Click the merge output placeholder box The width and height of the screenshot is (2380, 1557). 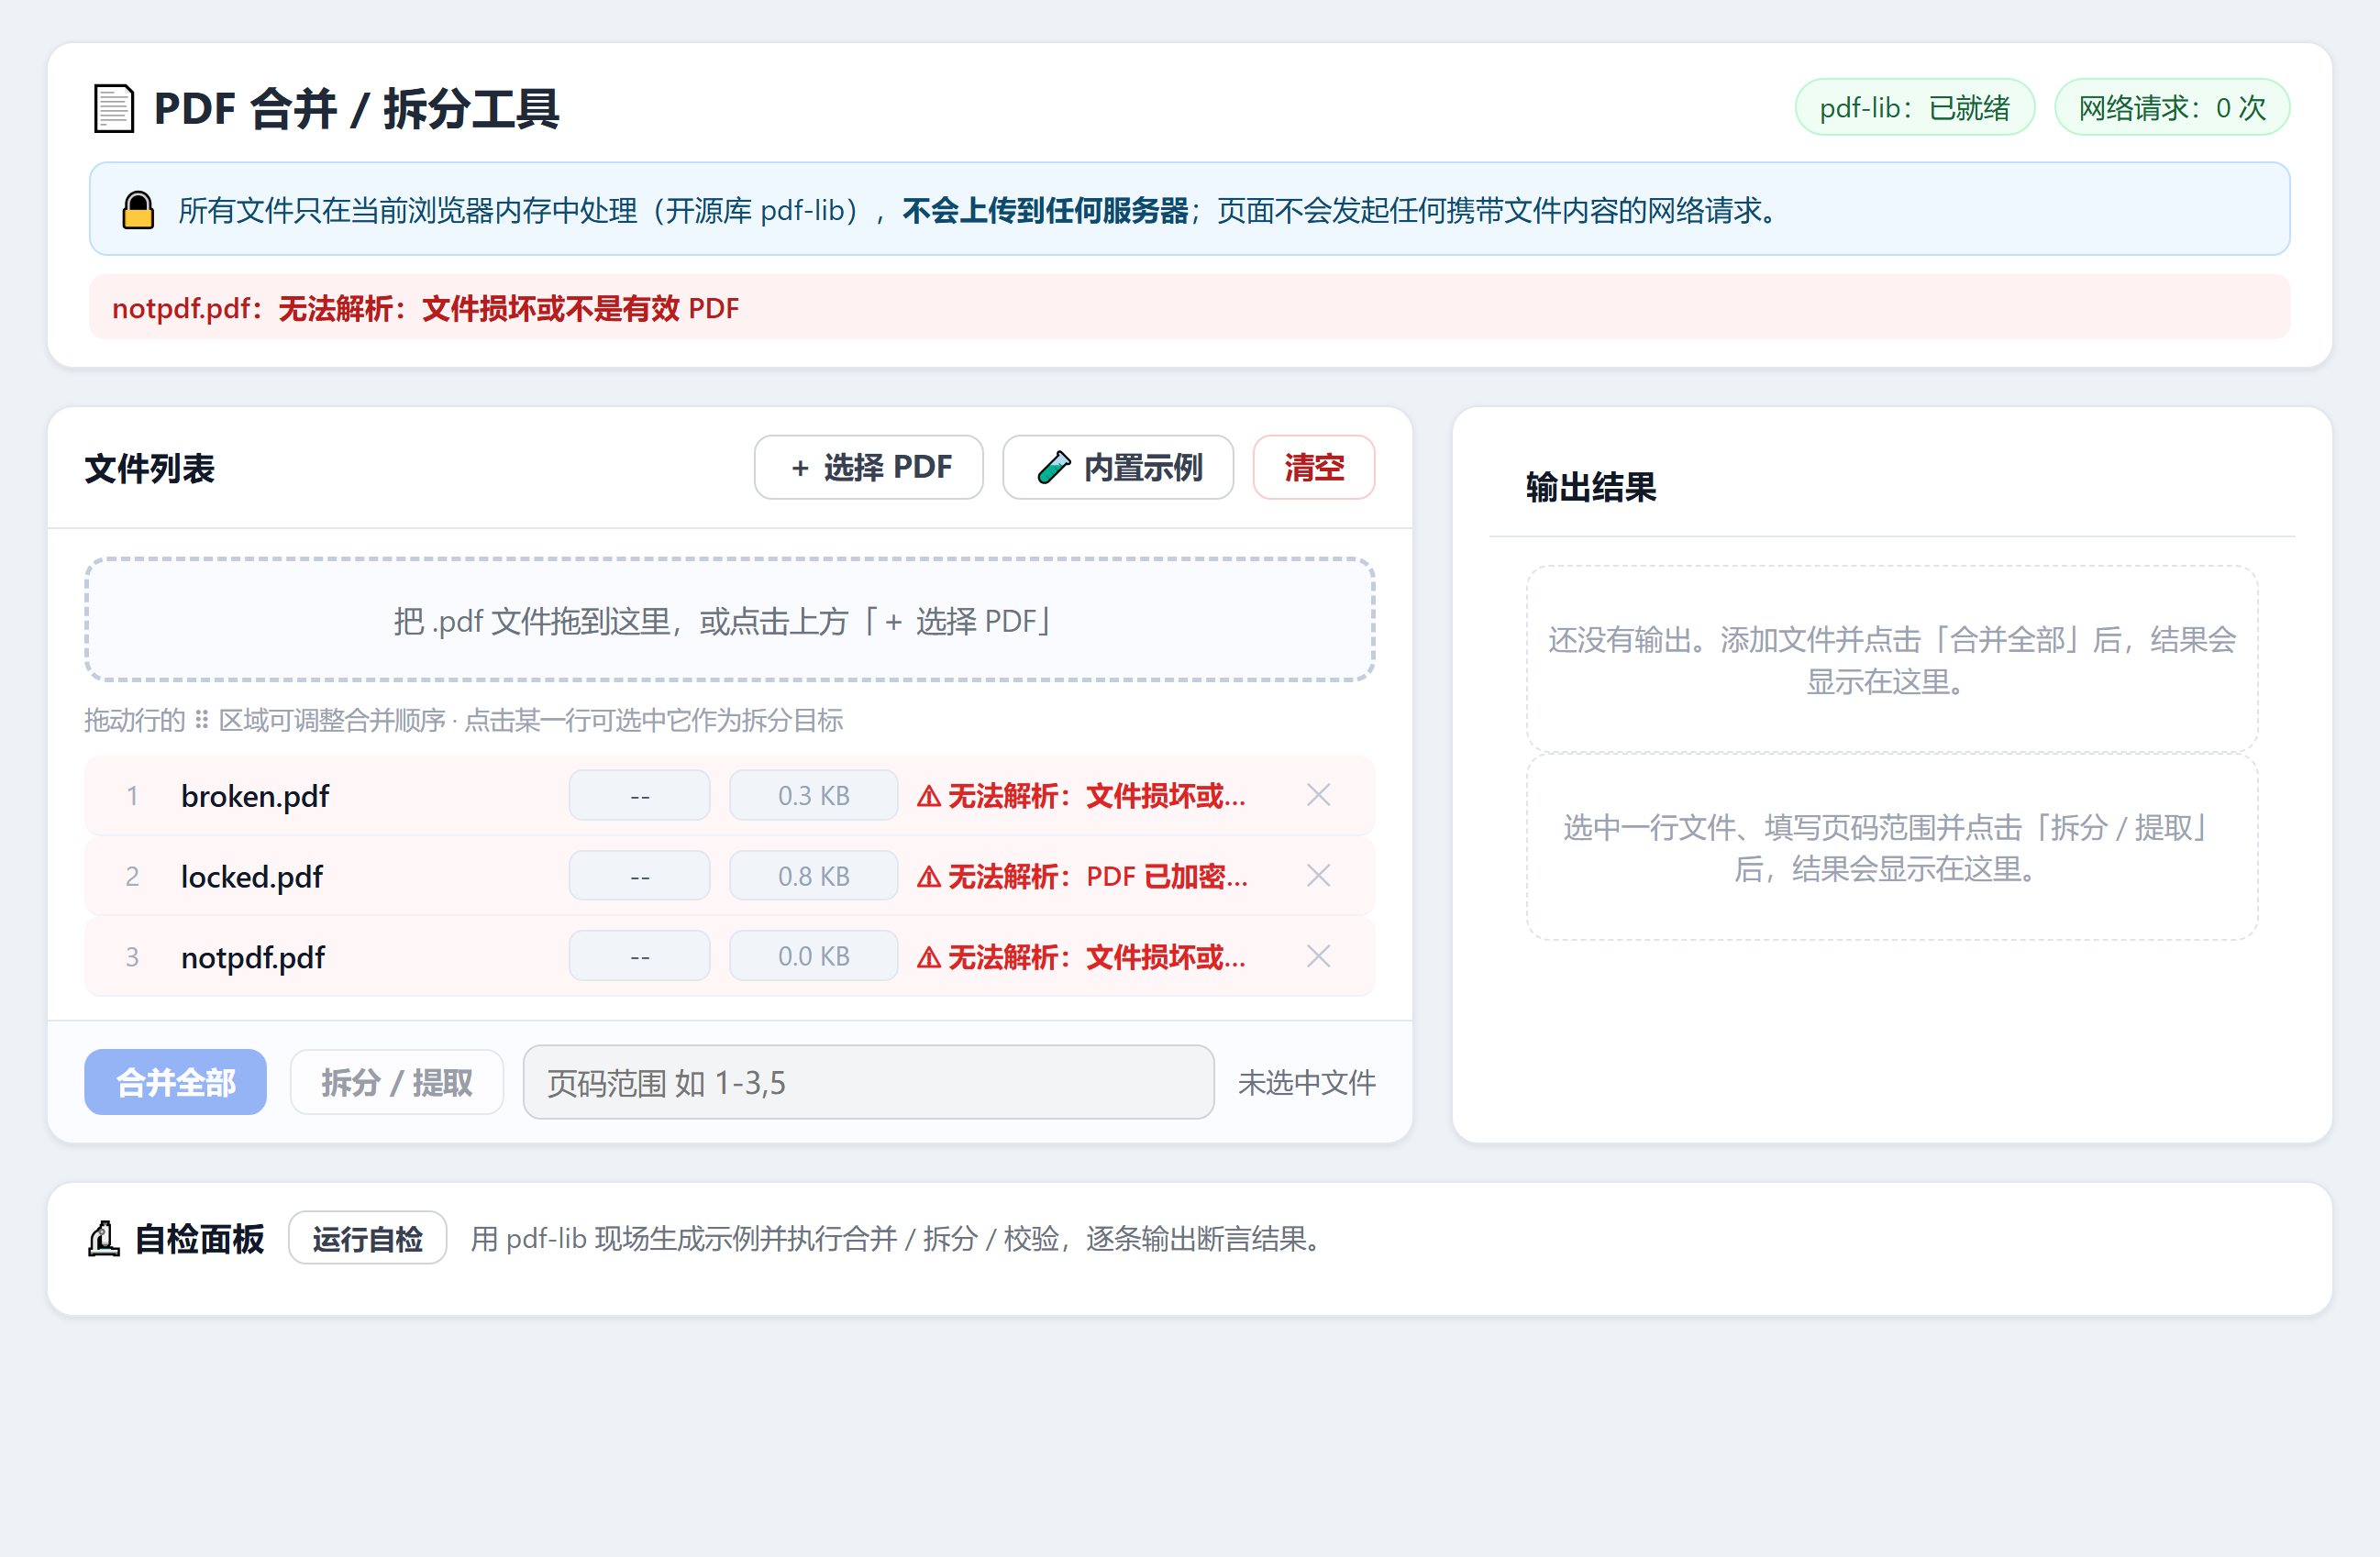click(1891, 659)
